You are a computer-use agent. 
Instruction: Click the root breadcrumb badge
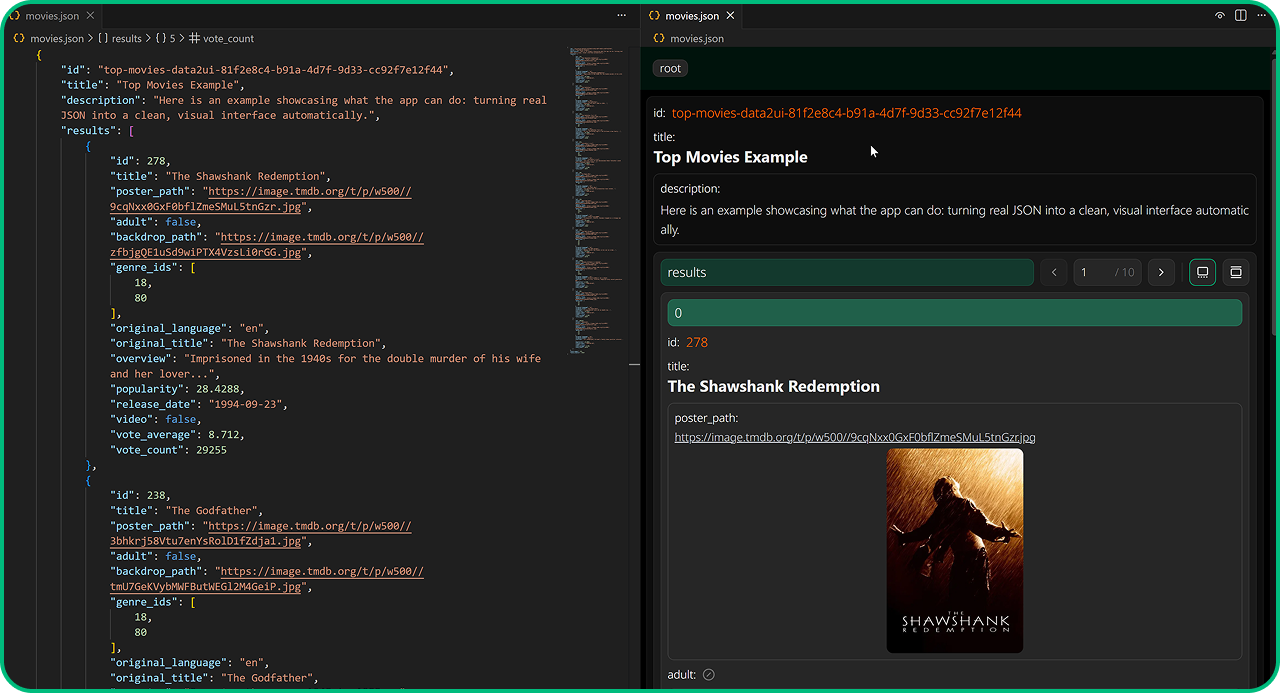coord(669,68)
